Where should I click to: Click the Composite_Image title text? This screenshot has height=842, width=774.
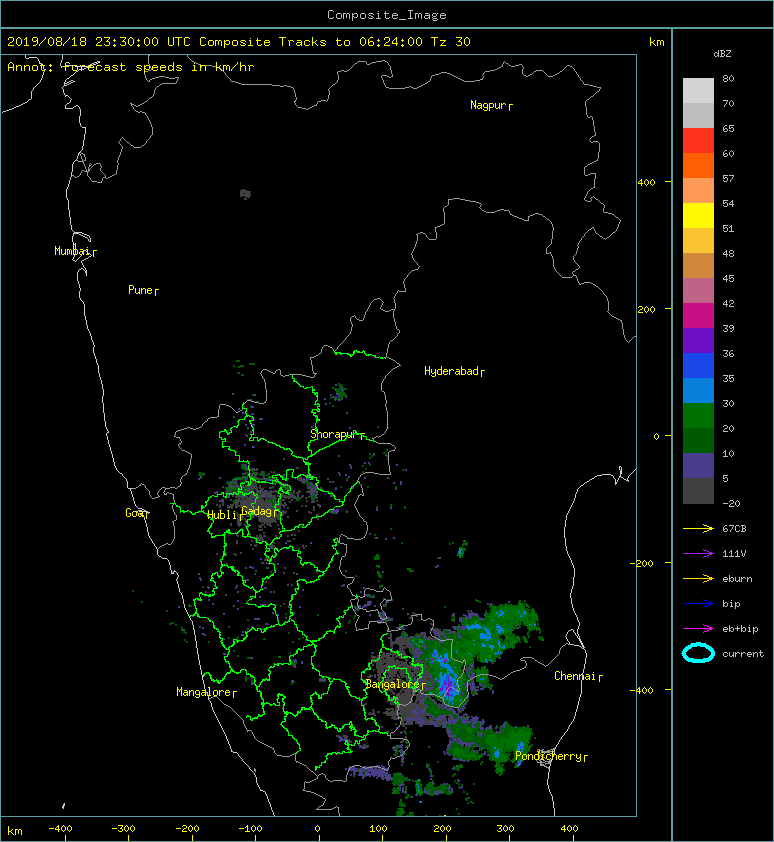point(387,15)
